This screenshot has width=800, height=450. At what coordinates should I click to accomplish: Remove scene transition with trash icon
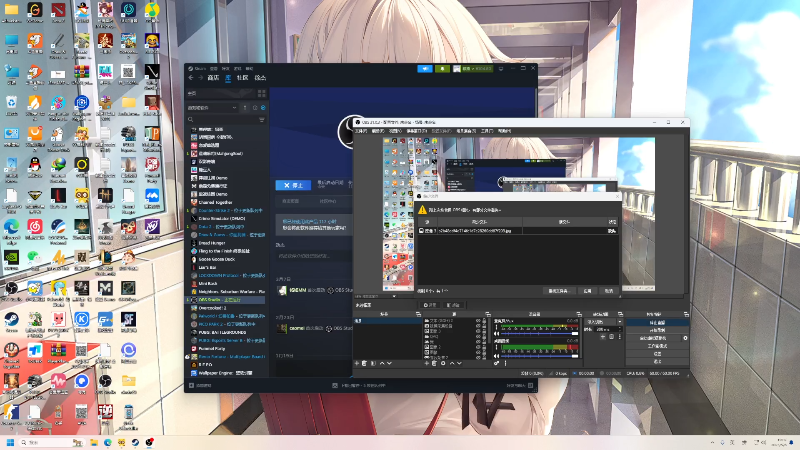tap(612, 337)
